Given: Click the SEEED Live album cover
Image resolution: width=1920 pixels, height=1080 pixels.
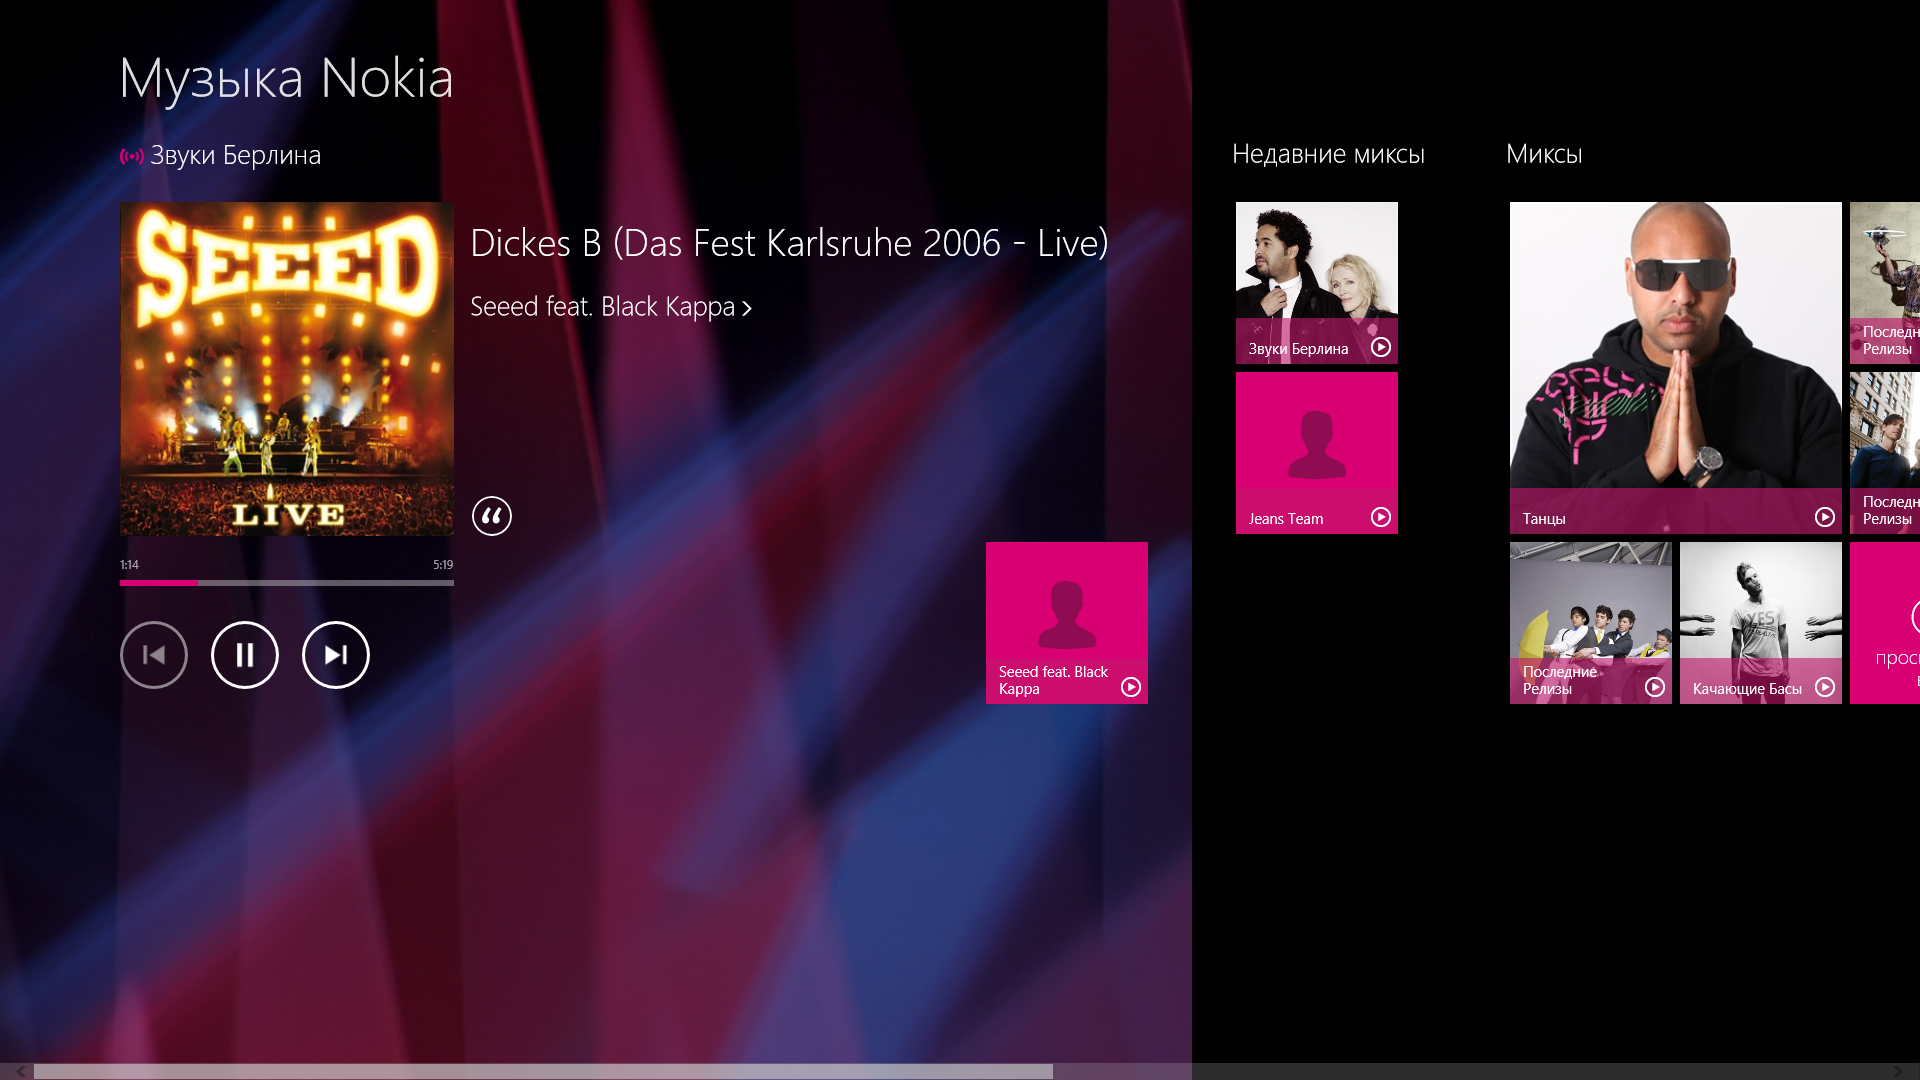Looking at the screenshot, I should [x=287, y=369].
